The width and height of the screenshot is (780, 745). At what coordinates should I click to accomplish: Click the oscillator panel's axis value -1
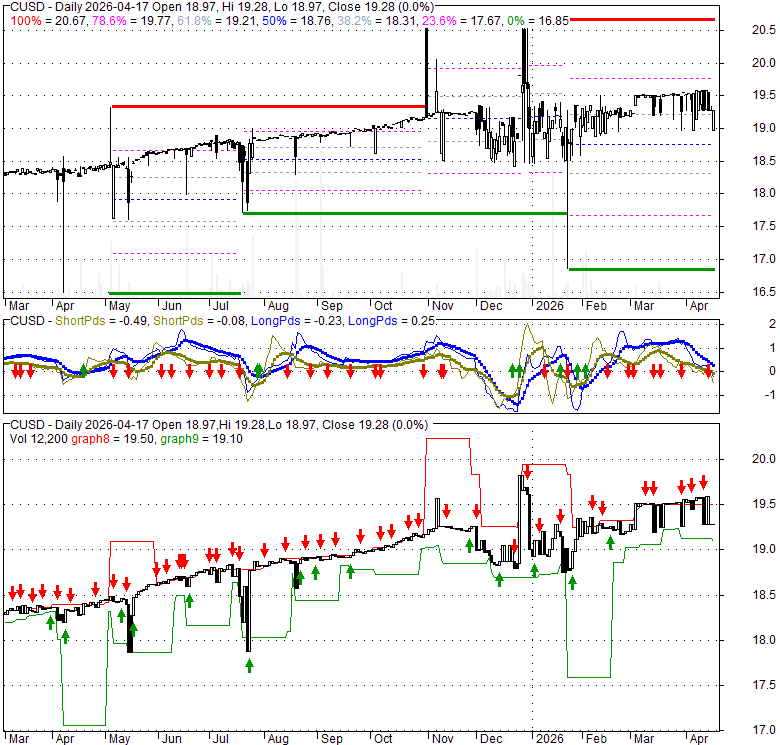(x=770, y=395)
